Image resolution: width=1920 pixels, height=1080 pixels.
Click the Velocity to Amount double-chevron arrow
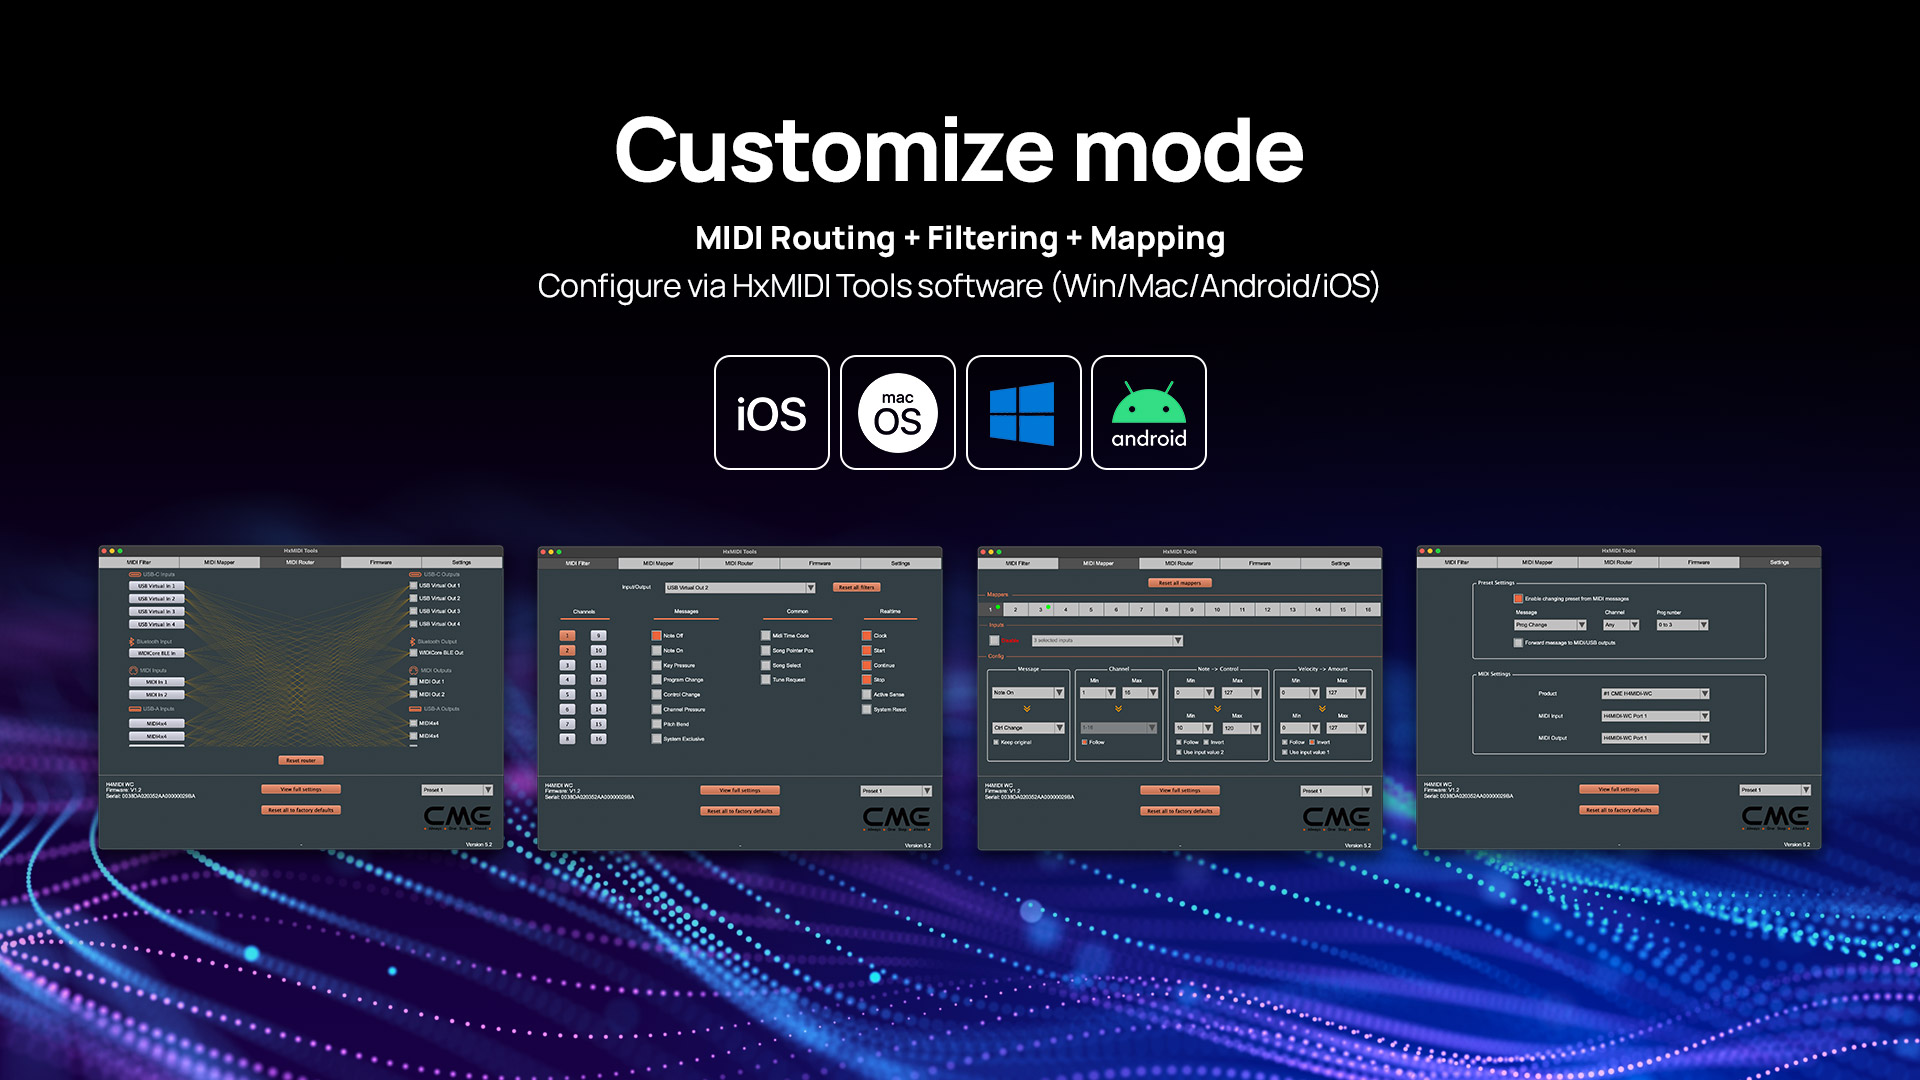(x=1322, y=709)
